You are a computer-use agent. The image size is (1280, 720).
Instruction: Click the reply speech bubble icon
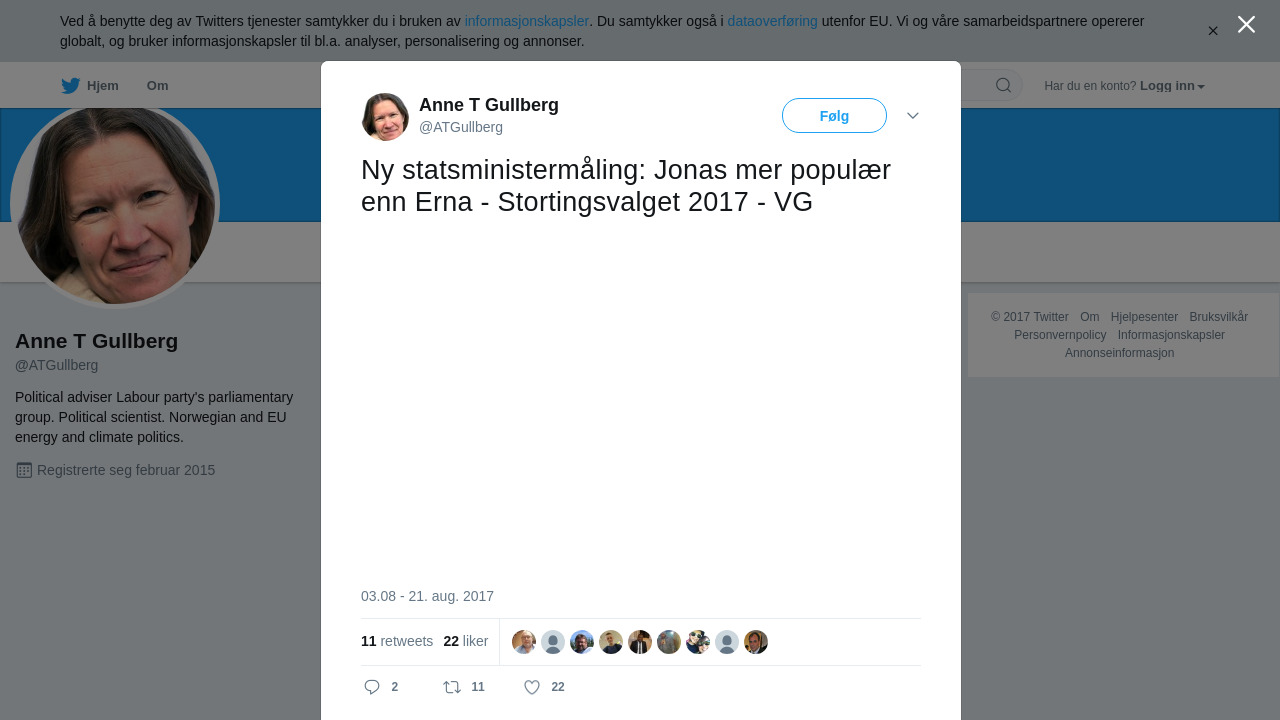[372, 687]
